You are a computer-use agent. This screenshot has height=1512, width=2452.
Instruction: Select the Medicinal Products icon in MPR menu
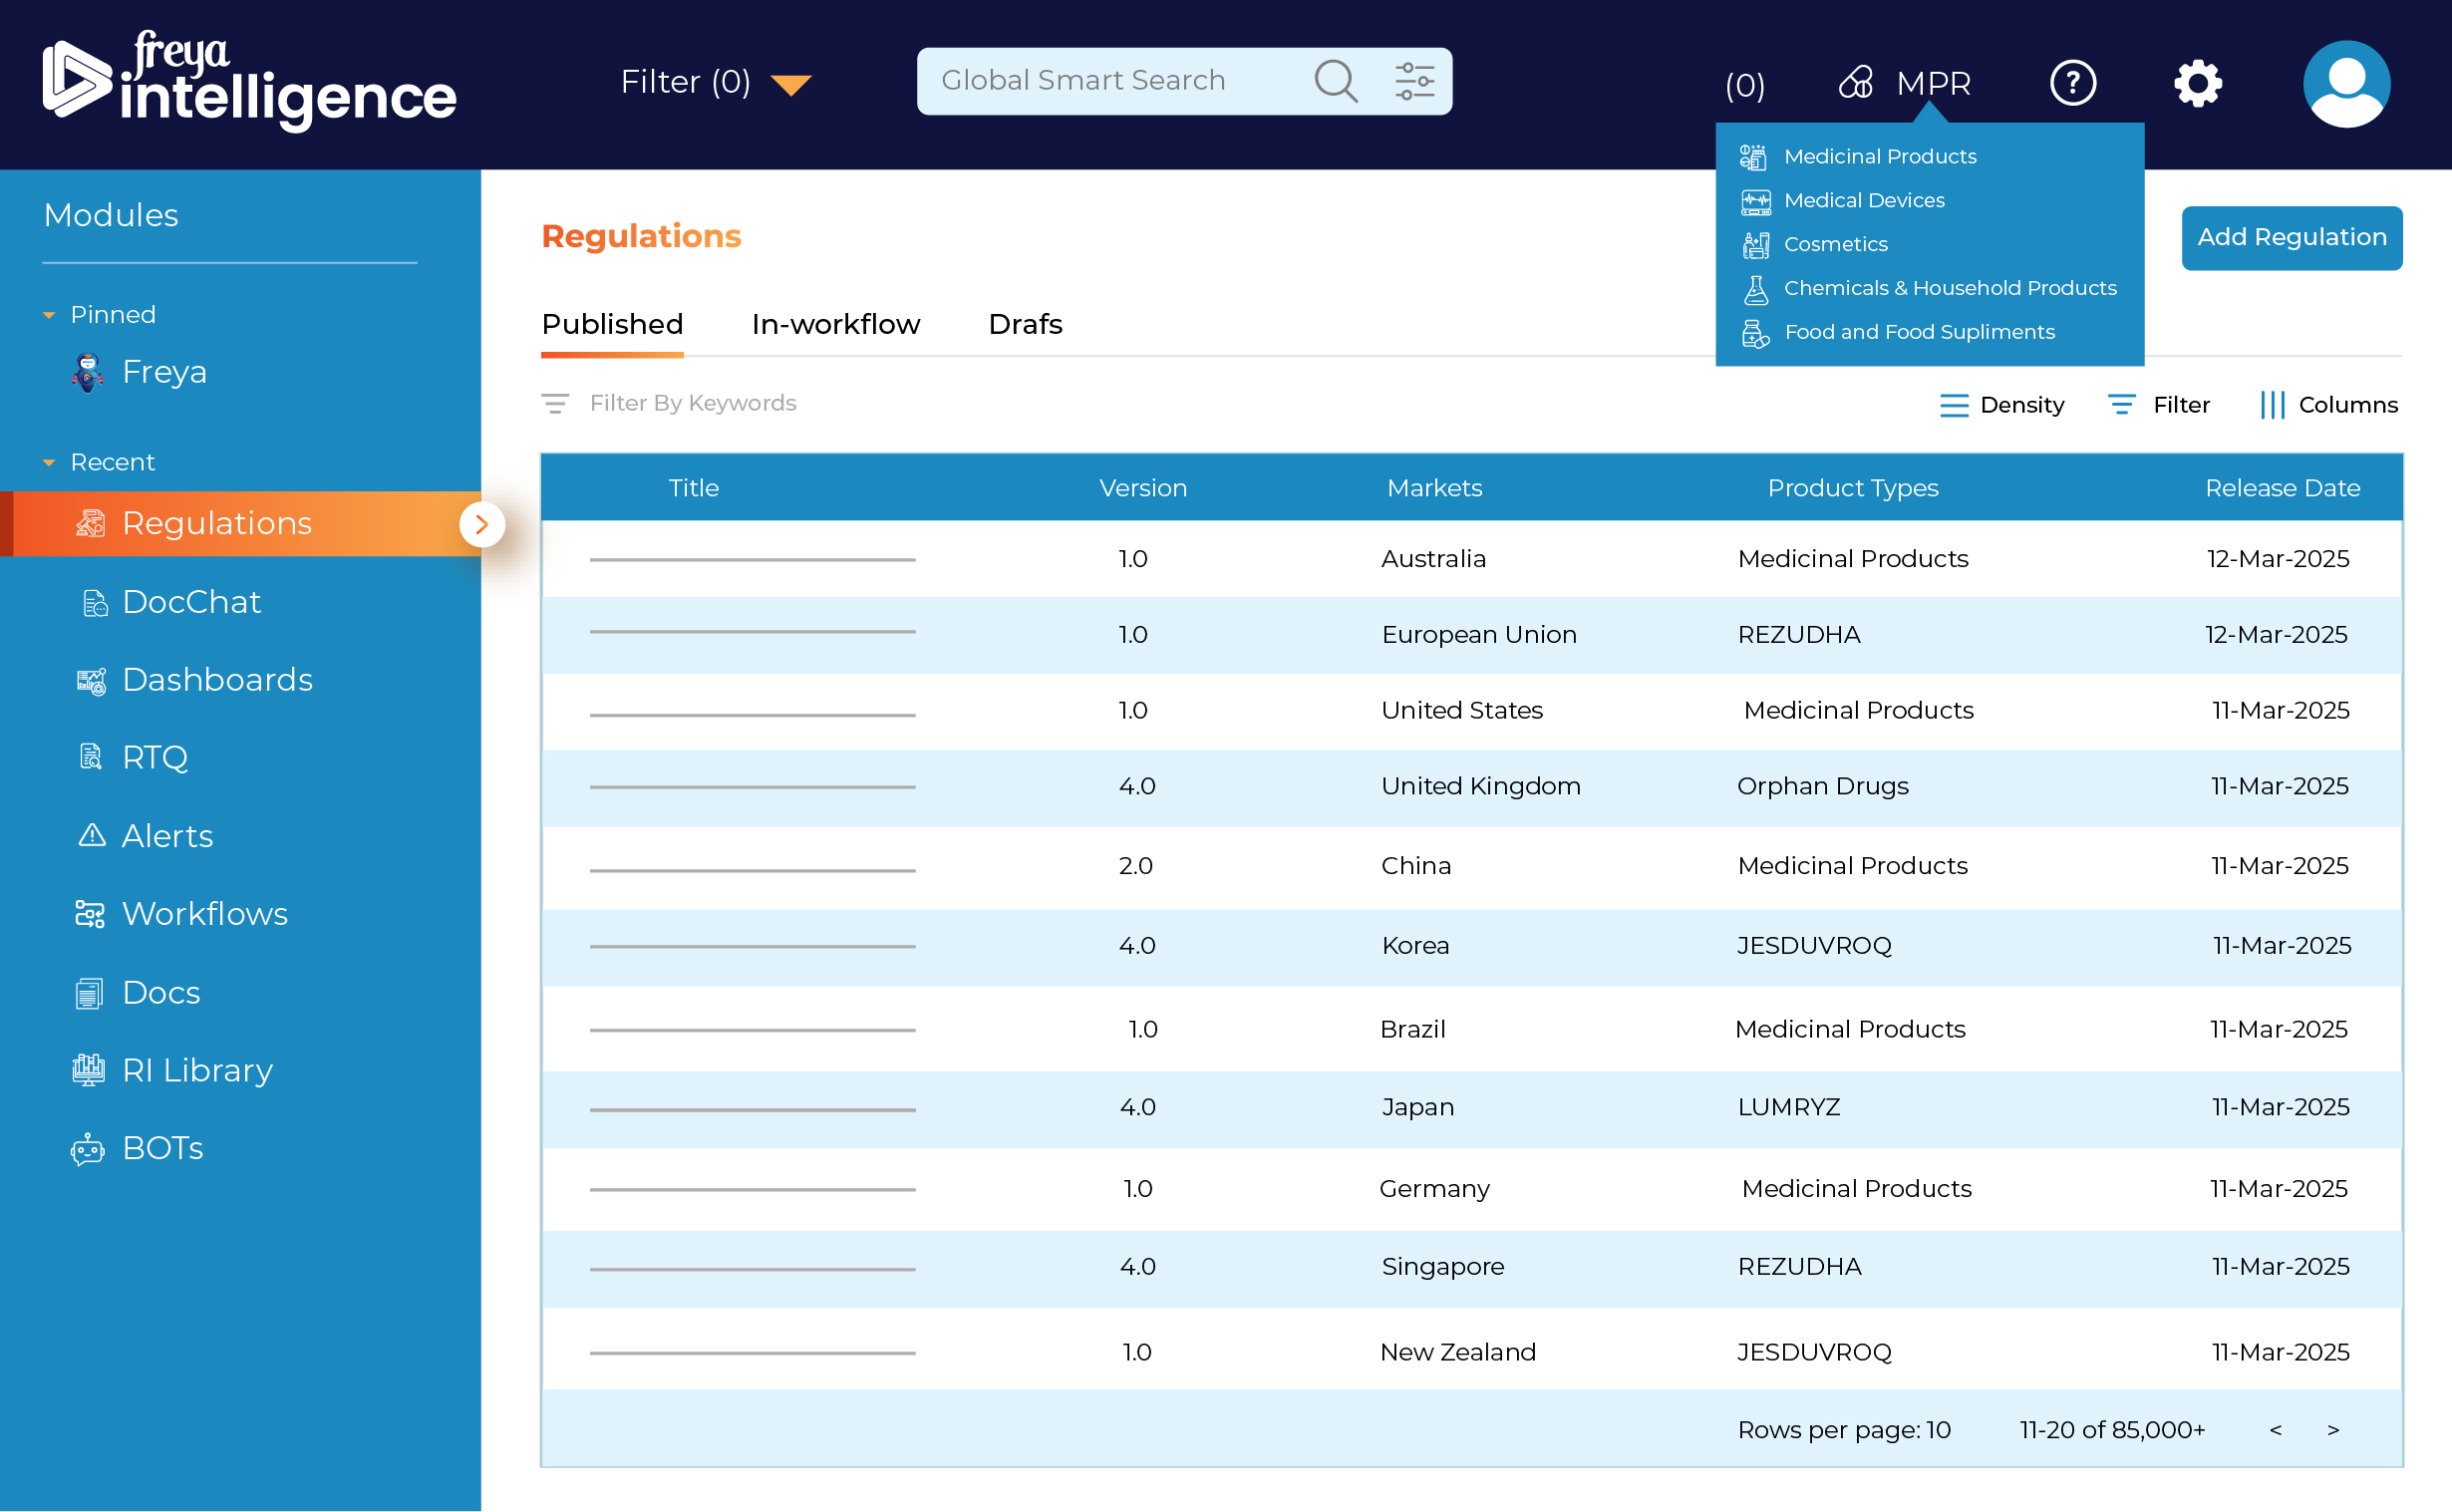coord(1753,156)
